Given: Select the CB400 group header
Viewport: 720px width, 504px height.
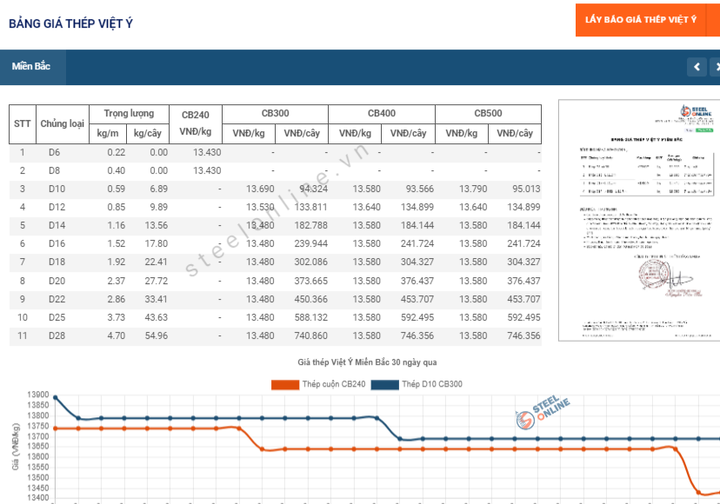Looking at the screenshot, I should tap(382, 114).
